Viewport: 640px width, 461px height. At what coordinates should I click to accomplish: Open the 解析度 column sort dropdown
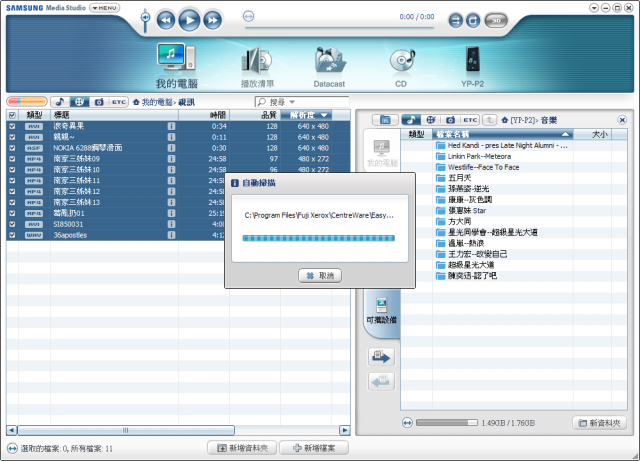tap(324, 115)
